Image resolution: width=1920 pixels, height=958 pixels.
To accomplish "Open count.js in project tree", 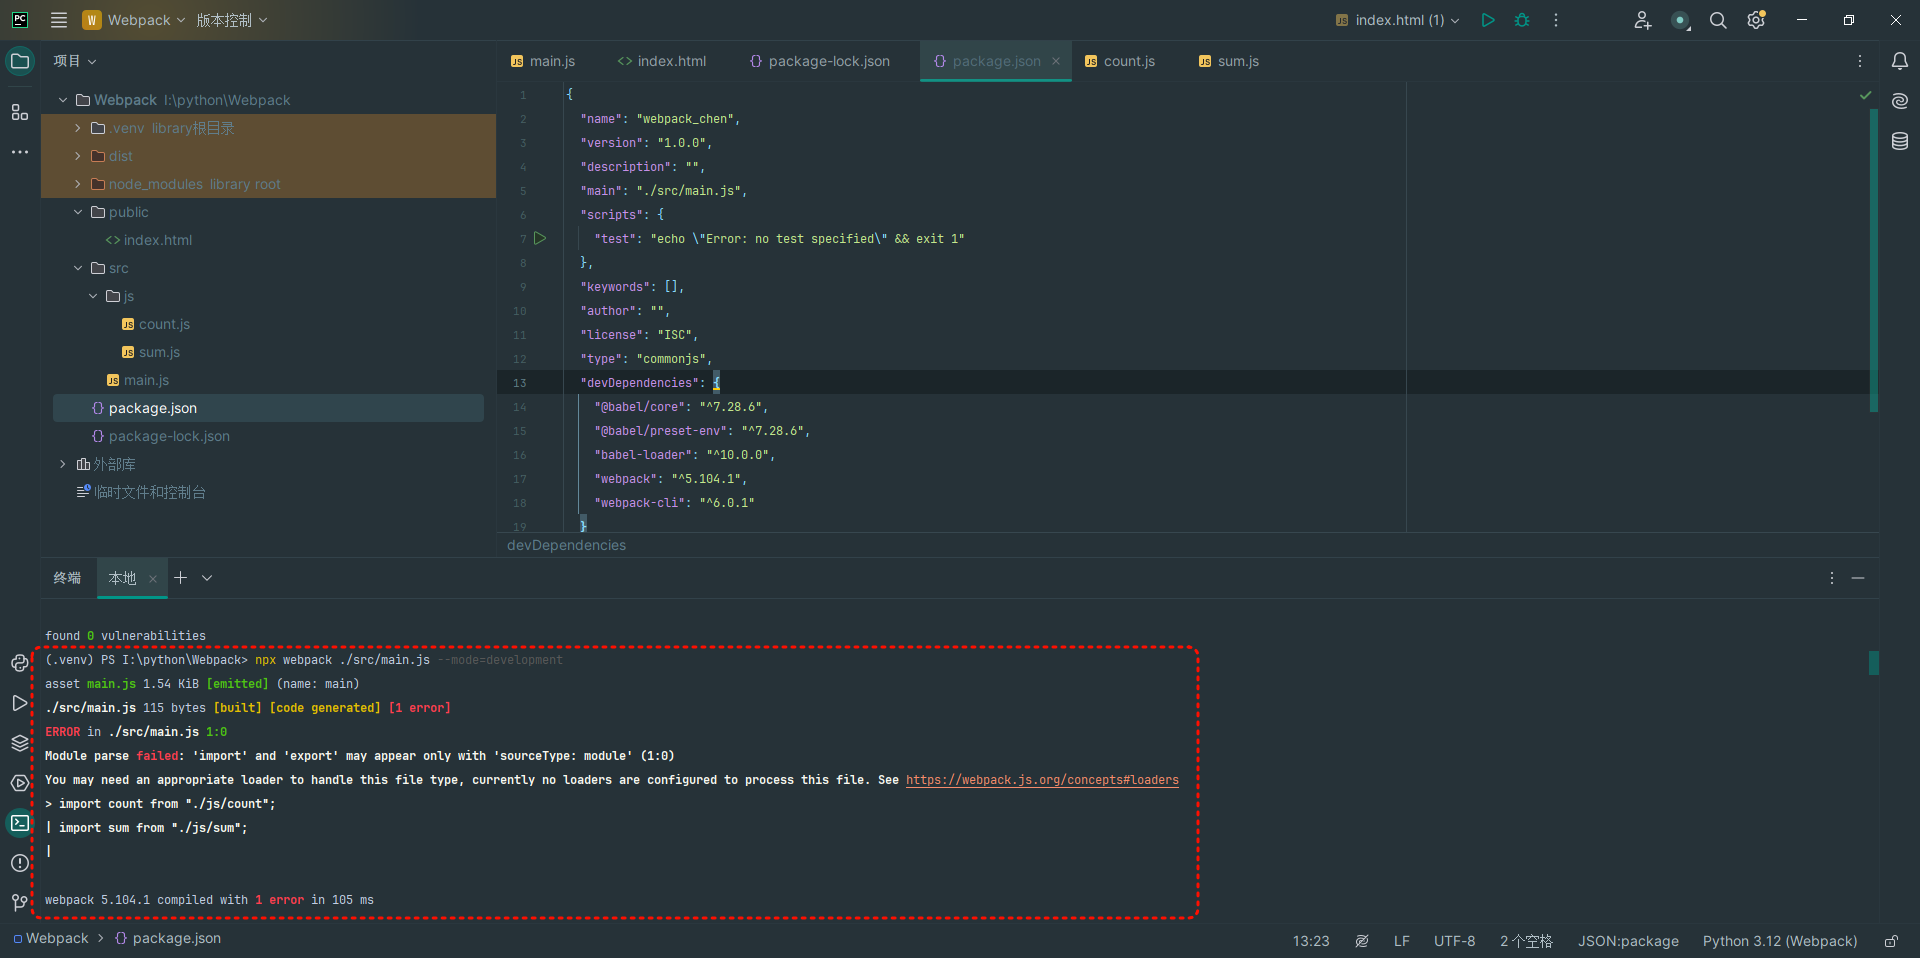I will point(164,324).
